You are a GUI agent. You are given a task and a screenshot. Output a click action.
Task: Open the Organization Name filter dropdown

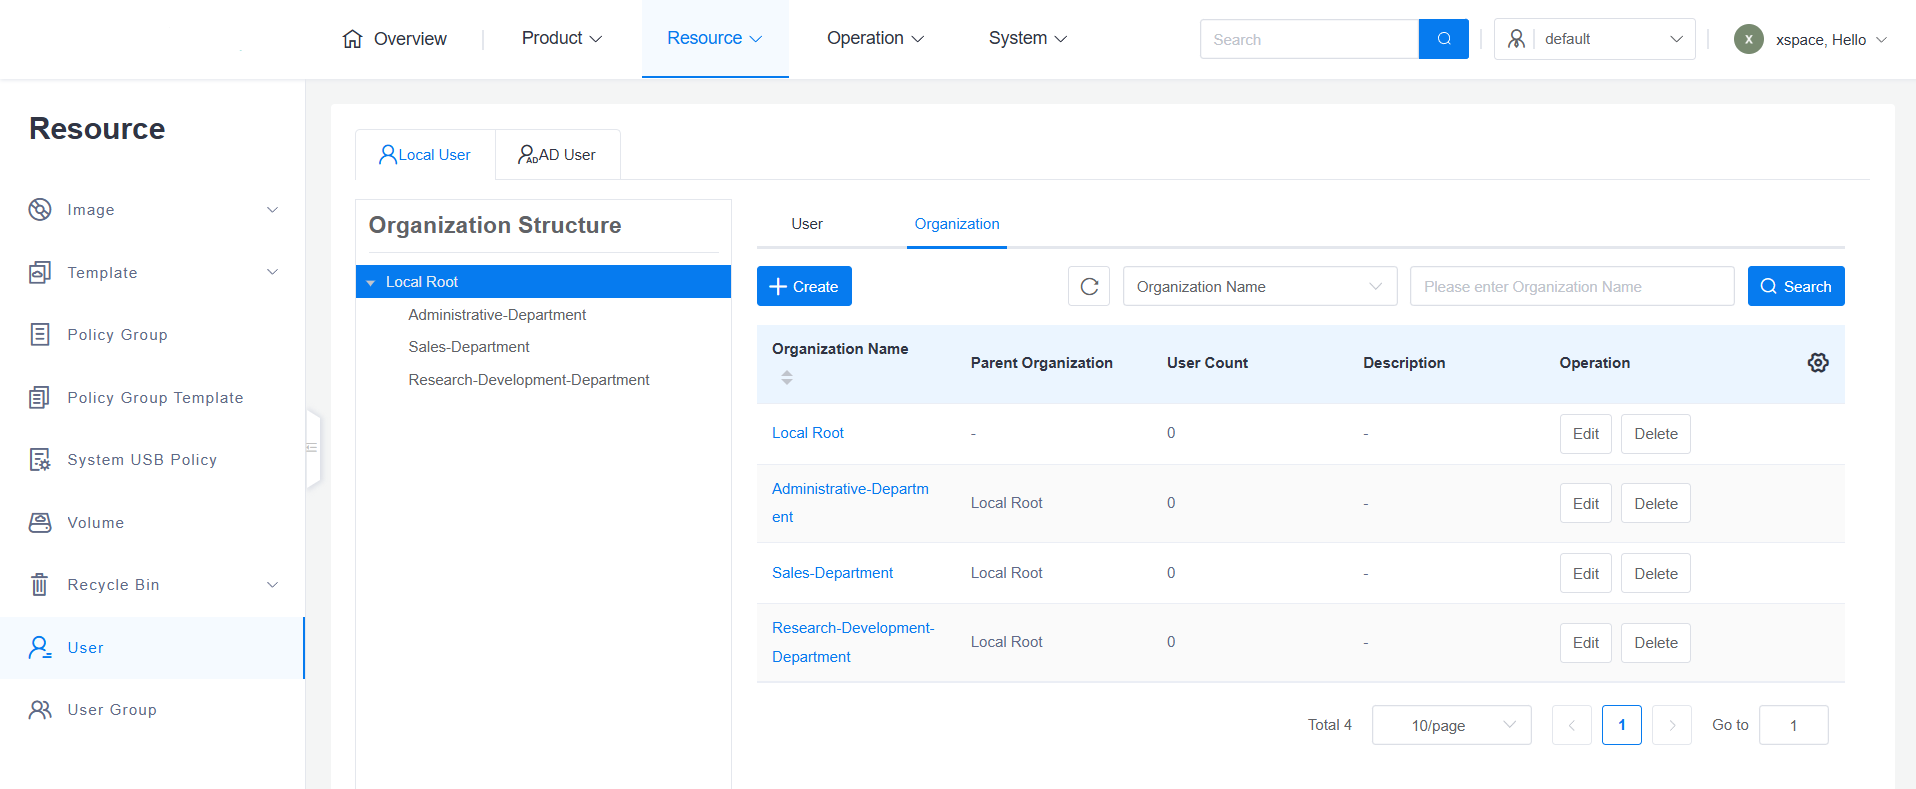(1259, 287)
